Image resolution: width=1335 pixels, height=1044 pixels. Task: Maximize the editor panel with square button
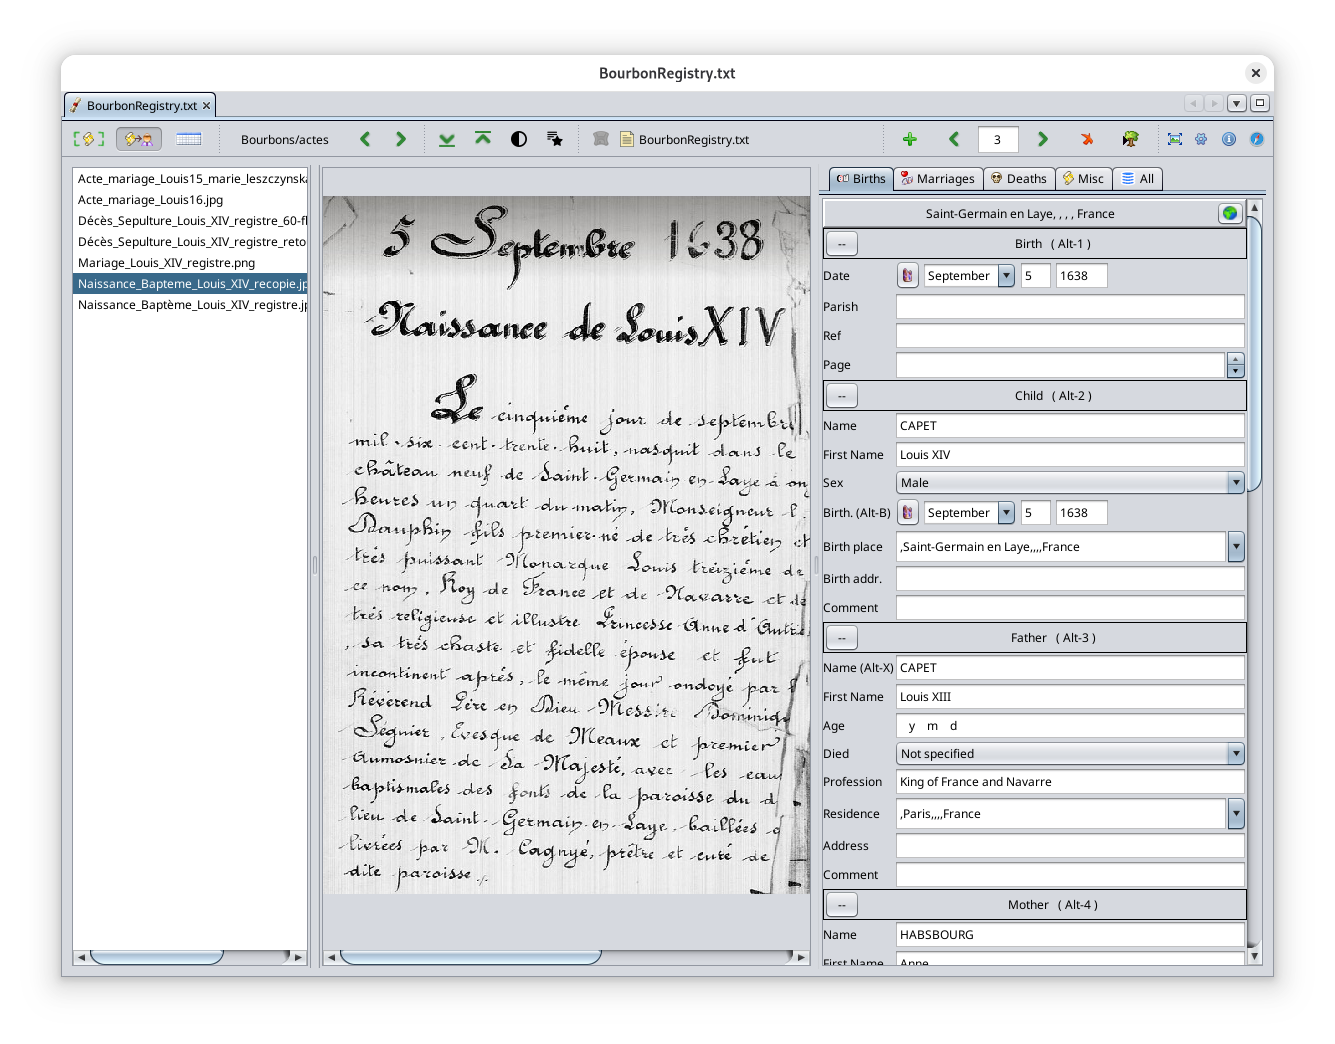(1260, 103)
